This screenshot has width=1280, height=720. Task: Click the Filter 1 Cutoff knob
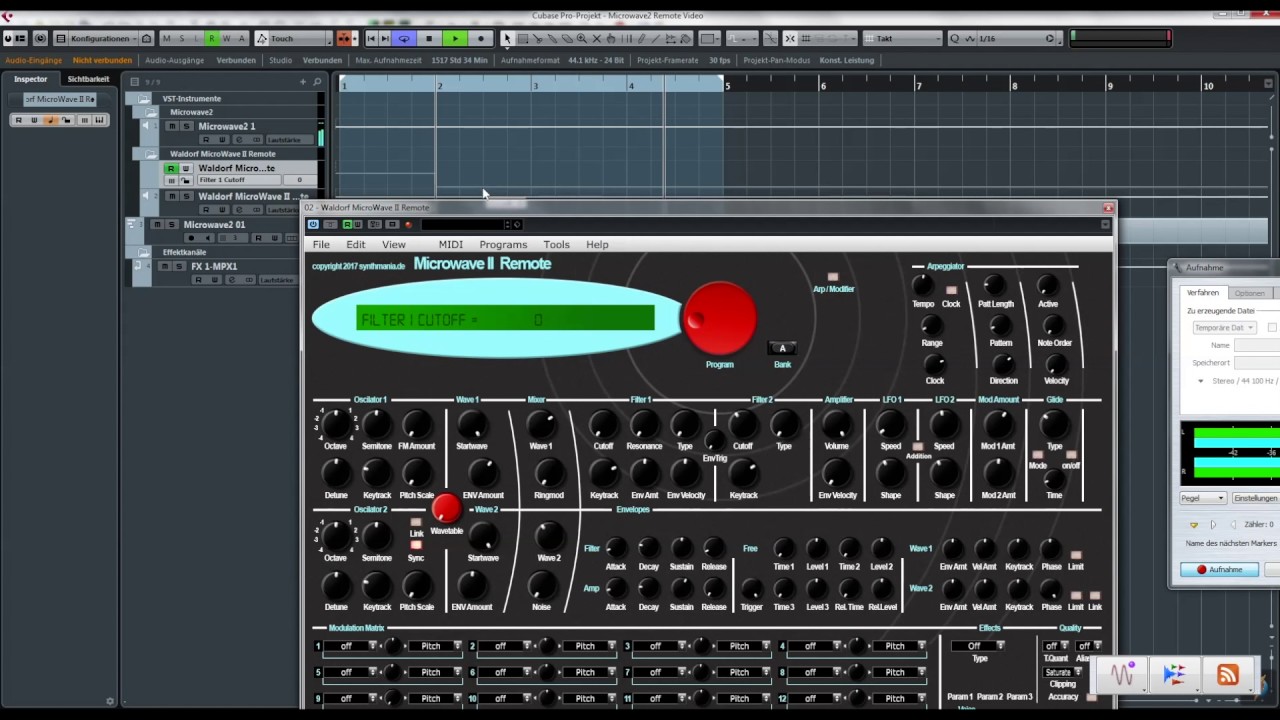pyautogui.click(x=603, y=425)
